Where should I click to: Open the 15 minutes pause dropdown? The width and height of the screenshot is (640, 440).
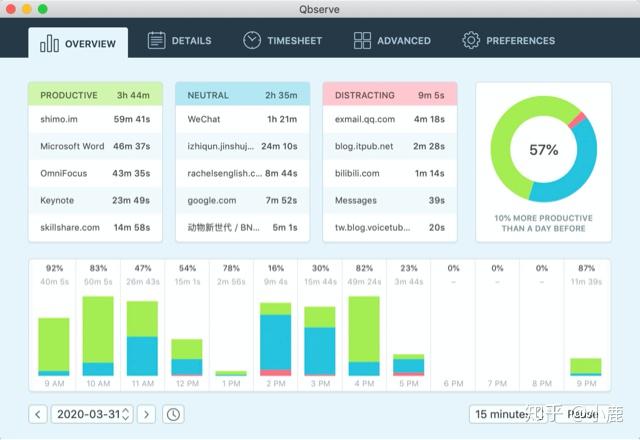[x=509, y=414]
